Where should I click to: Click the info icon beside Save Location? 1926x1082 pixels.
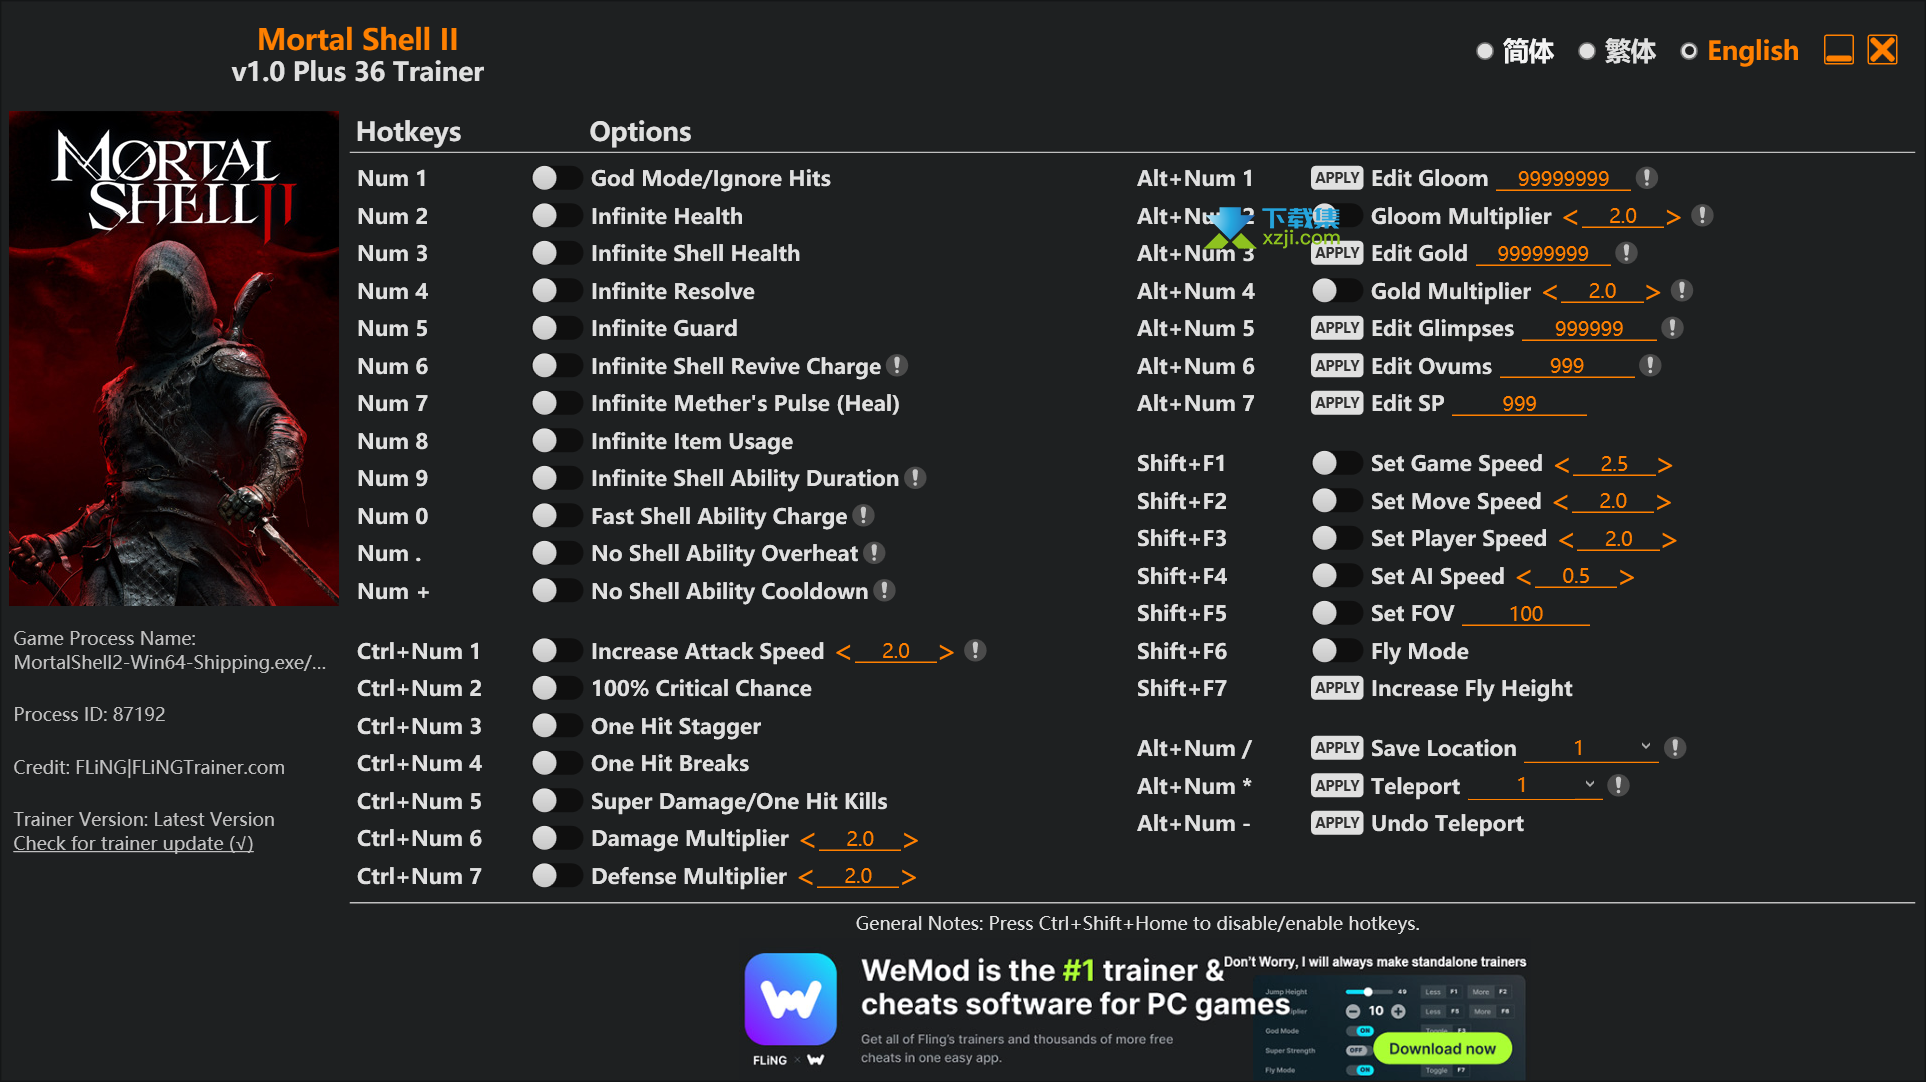pos(1675,748)
